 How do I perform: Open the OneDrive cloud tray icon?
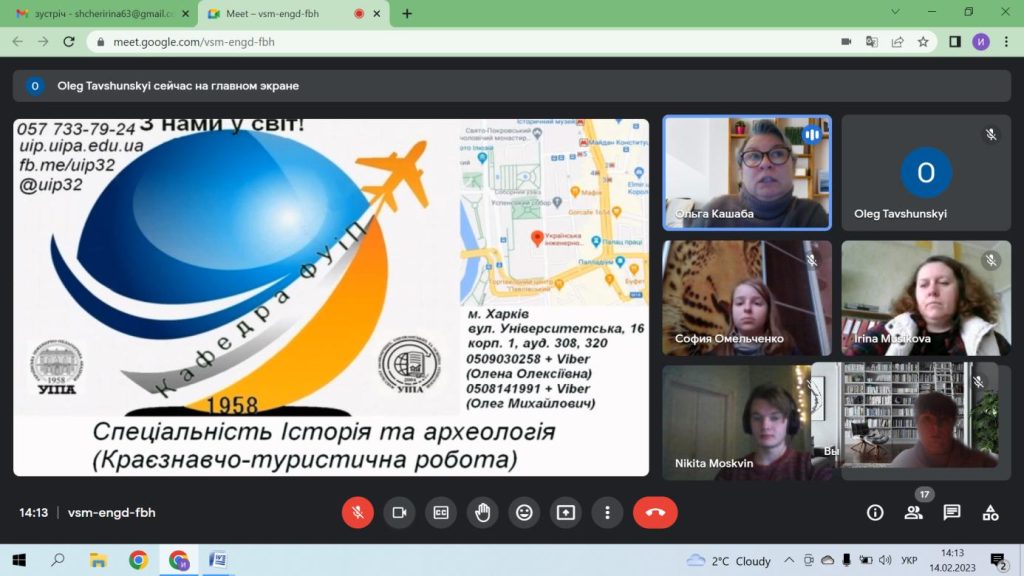827,560
